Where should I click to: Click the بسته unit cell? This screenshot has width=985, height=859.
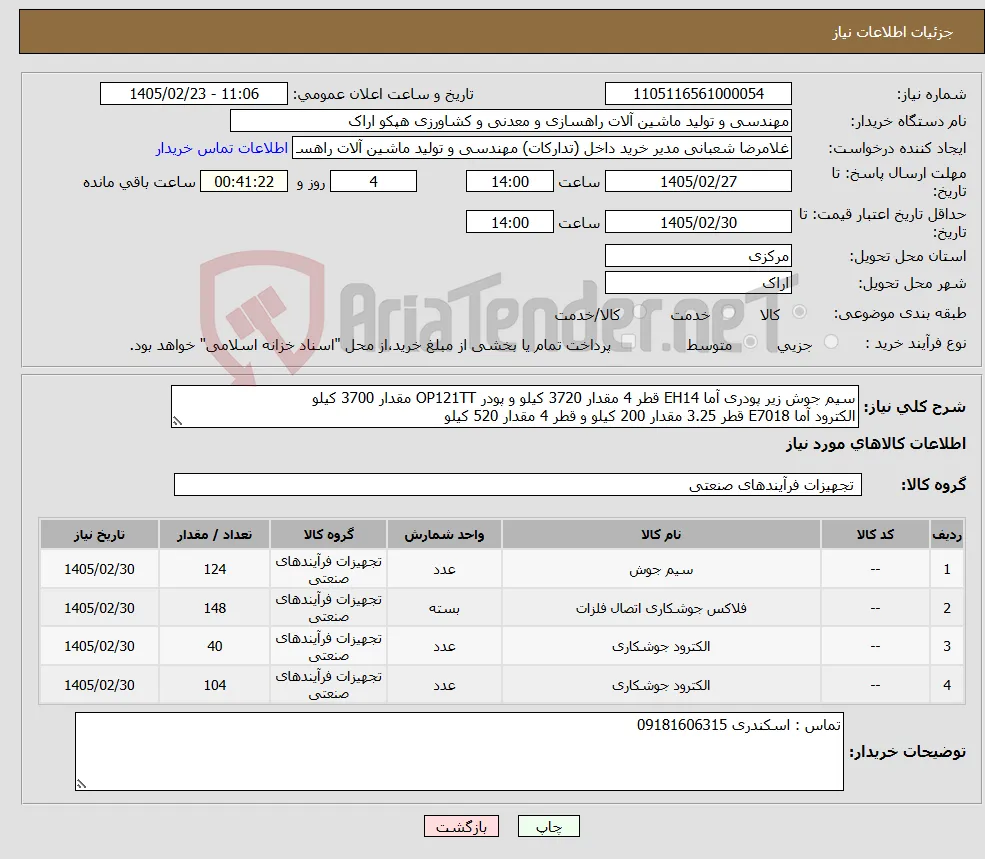click(x=444, y=608)
